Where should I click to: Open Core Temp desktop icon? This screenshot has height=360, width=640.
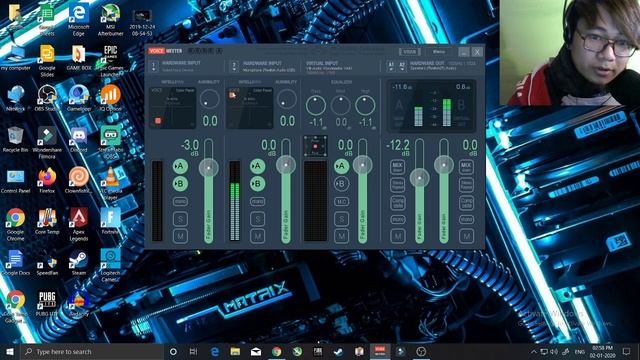tap(47, 221)
